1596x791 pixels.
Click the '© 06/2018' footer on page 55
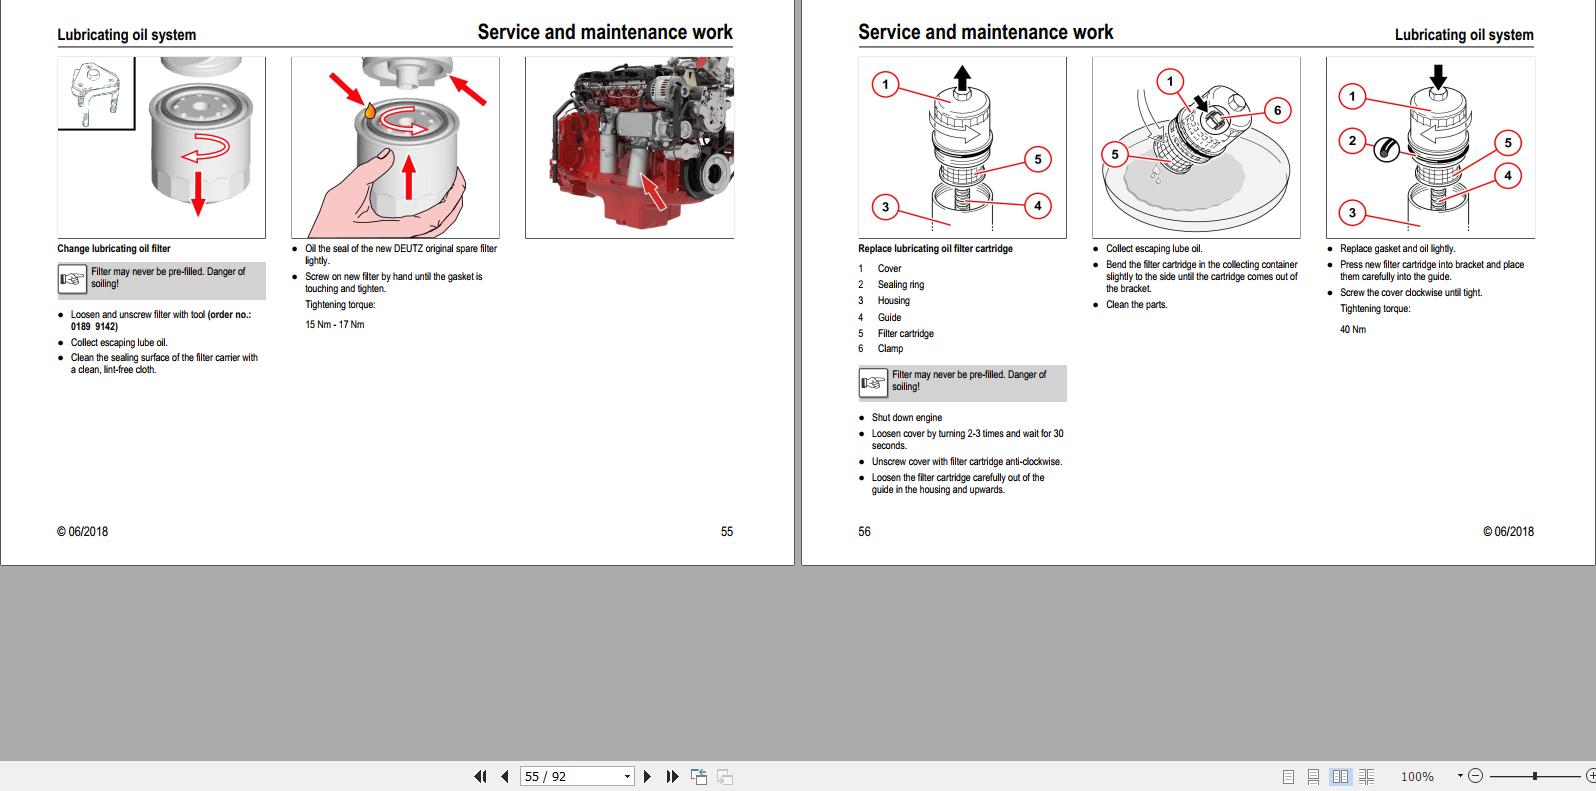tap(83, 532)
